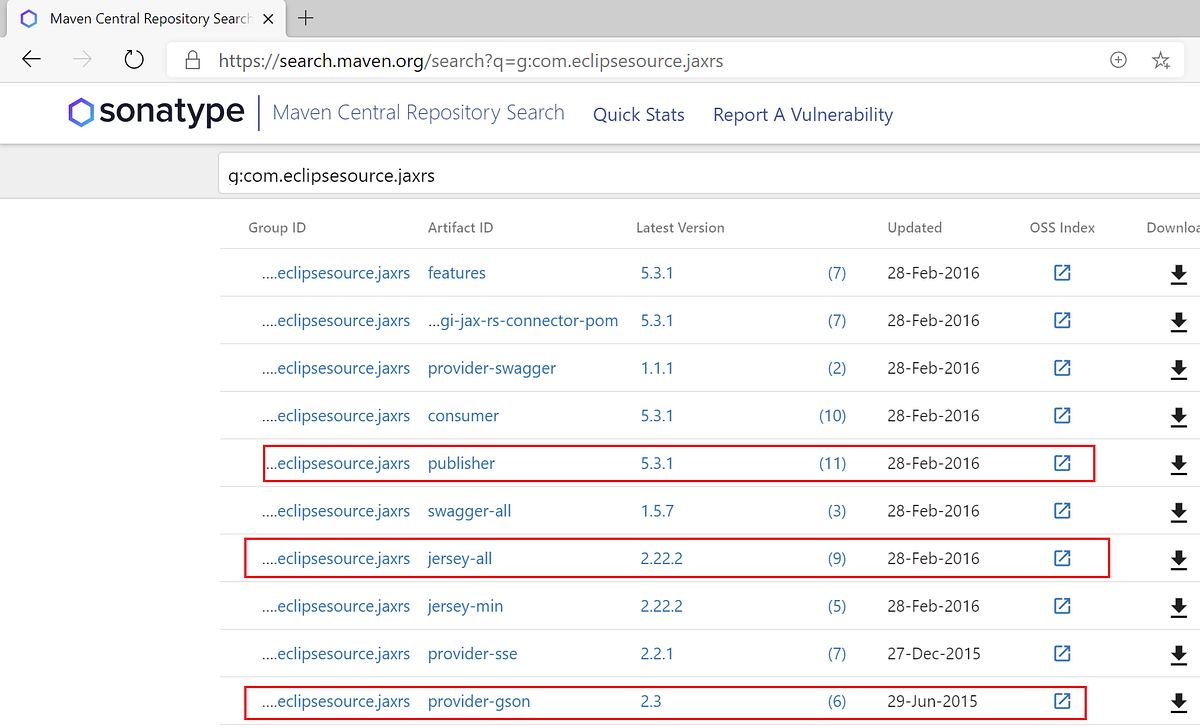Go back in browser history
1200x728 pixels.
[x=31, y=60]
